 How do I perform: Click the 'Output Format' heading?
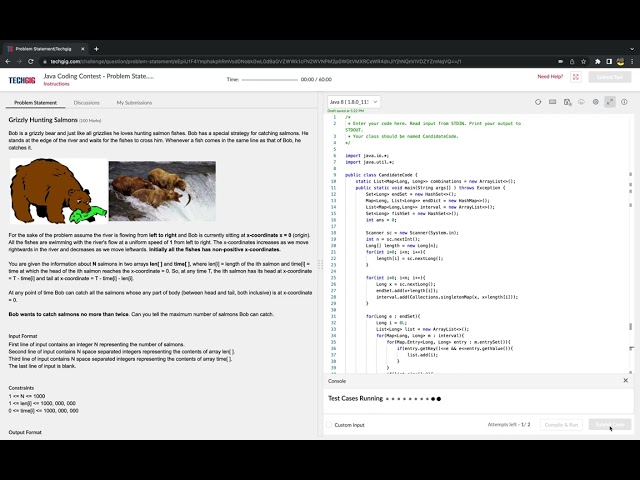[25, 432]
